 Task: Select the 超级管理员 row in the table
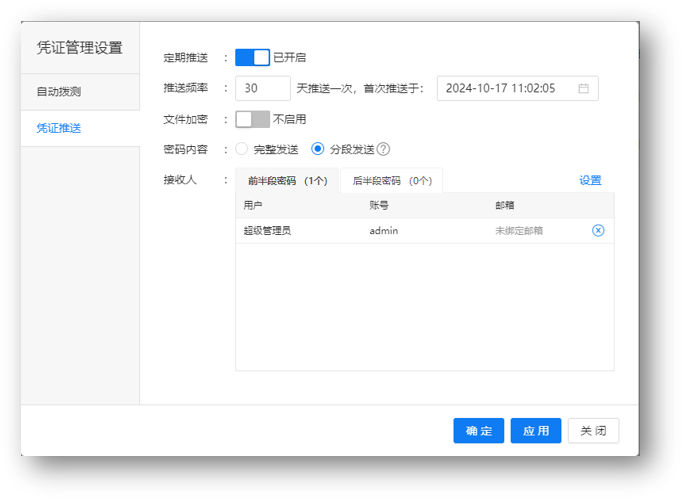(267, 230)
